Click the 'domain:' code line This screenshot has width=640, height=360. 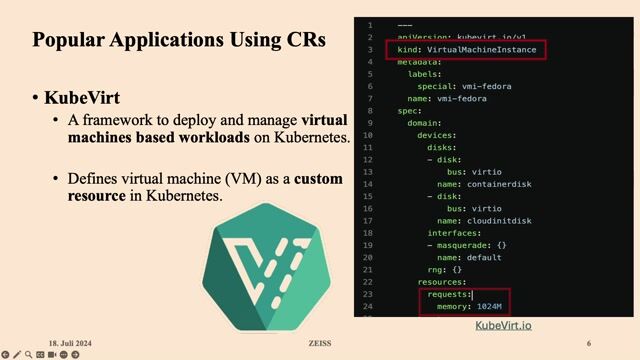click(x=424, y=123)
